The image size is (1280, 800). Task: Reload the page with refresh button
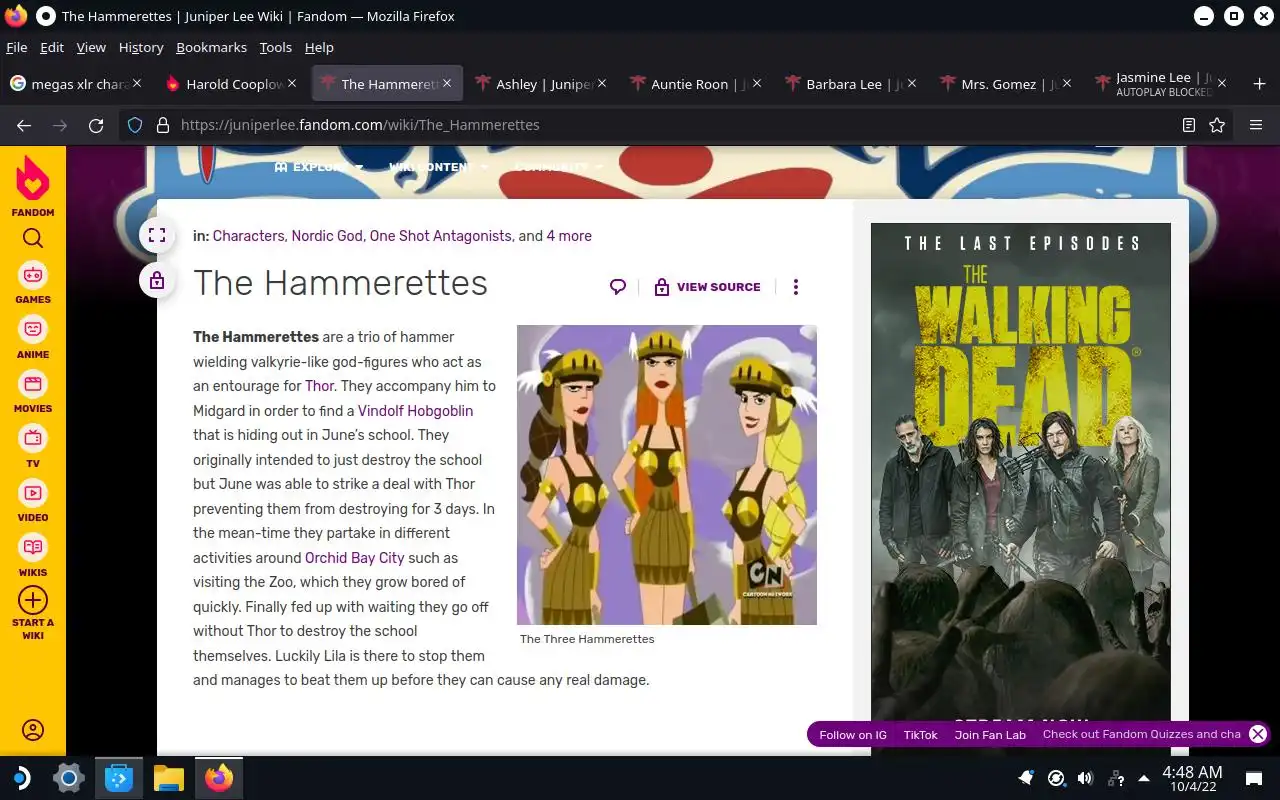click(x=96, y=125)
